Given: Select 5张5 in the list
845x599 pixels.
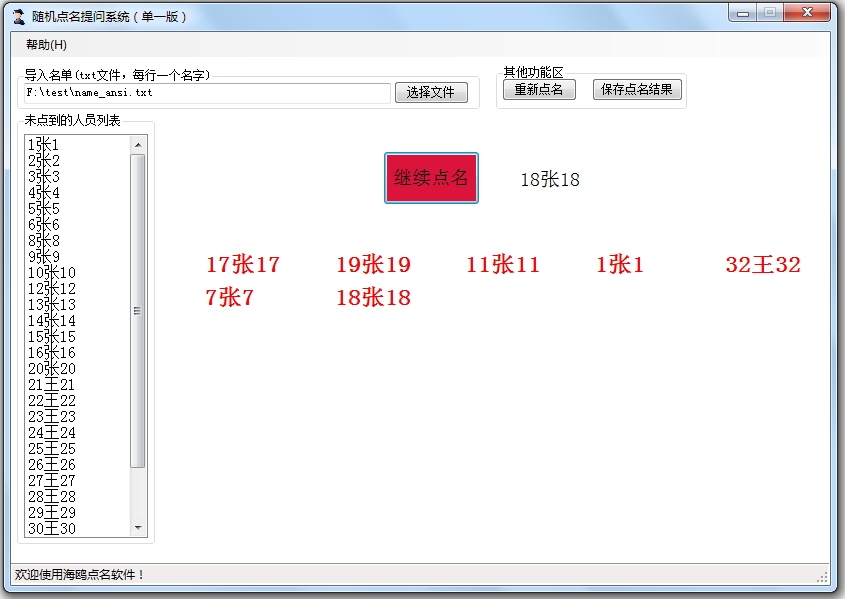Looking at the screenshot, I should tap(78, 208).
